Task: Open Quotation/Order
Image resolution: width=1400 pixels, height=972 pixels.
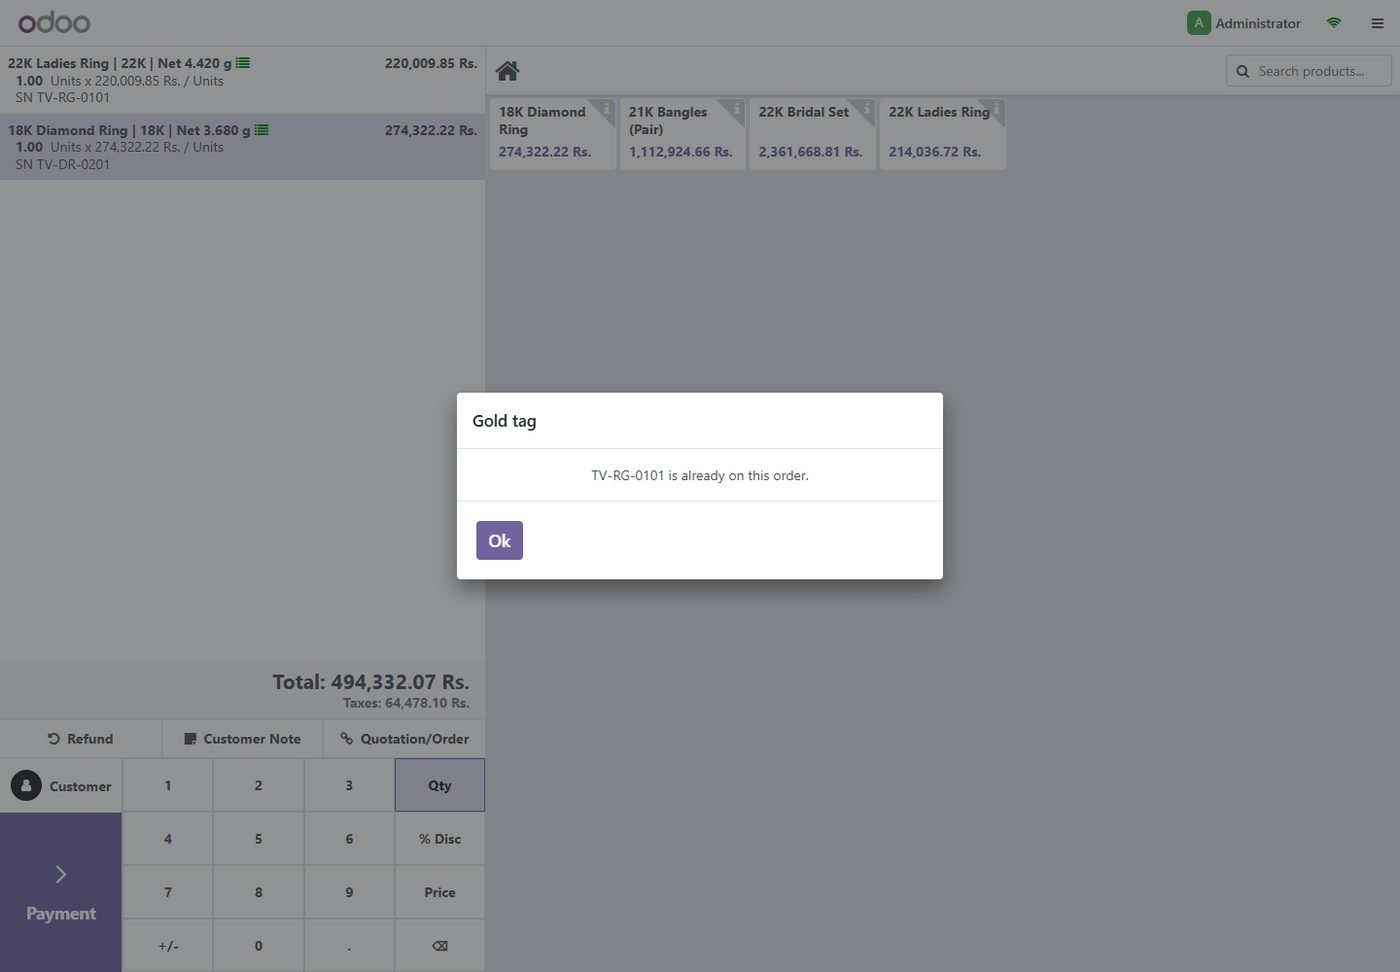Action: pyautogui.click(x=404, y=739)
